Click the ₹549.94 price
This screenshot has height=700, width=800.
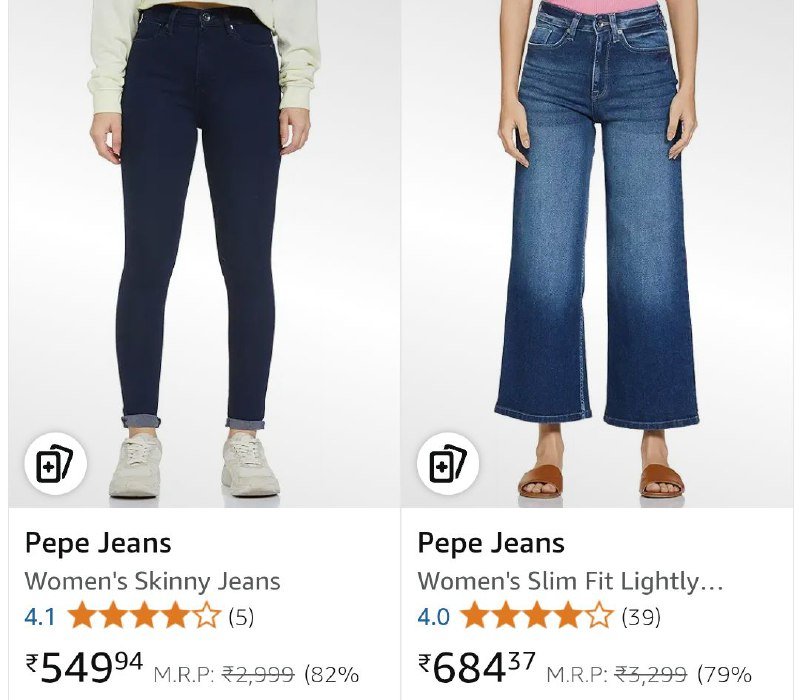pos(85,667)
